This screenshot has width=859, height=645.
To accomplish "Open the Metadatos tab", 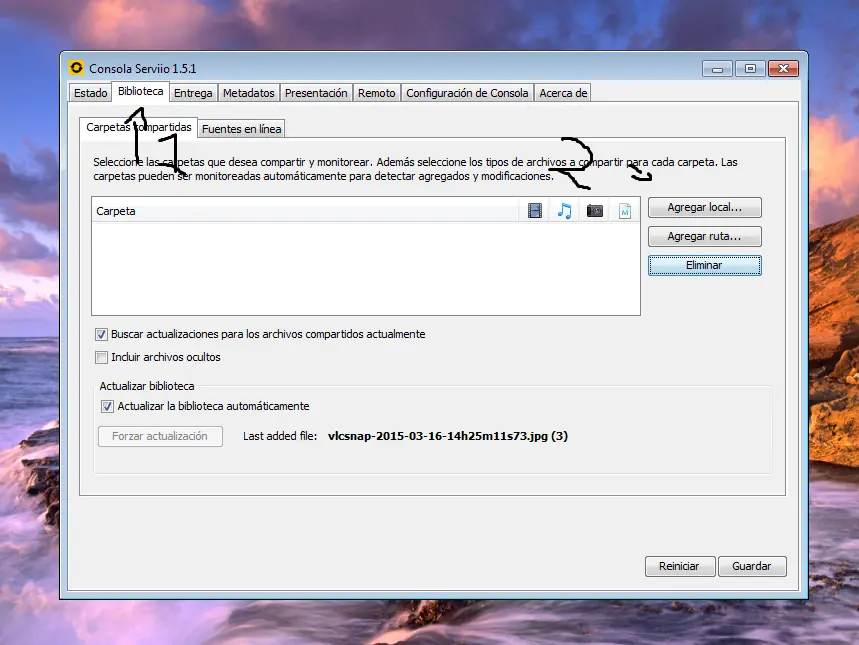I will click(248, 93).
